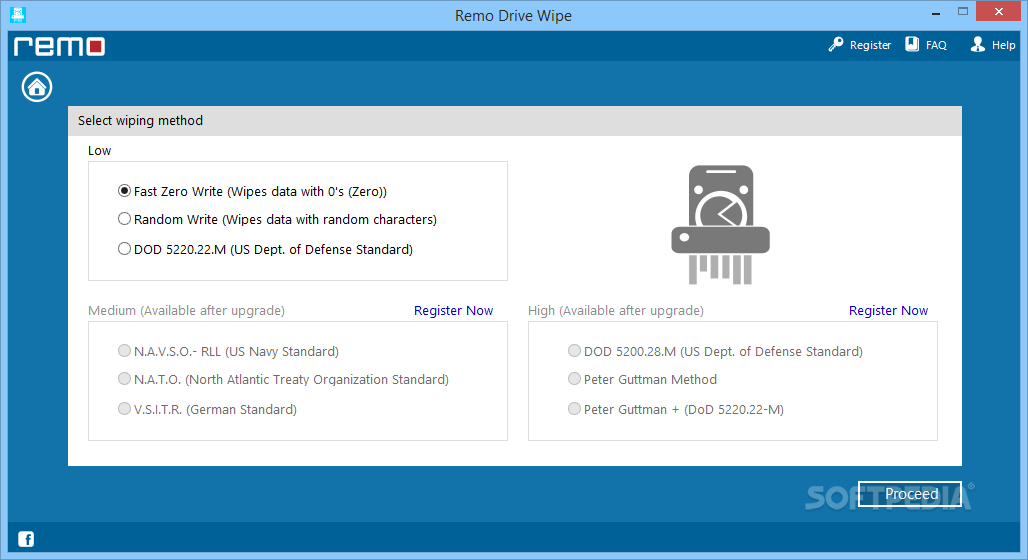This screenshot has height=560, width=1028.
Task: Click the drive shredder illustration
Action: click(x=721, y=225)
